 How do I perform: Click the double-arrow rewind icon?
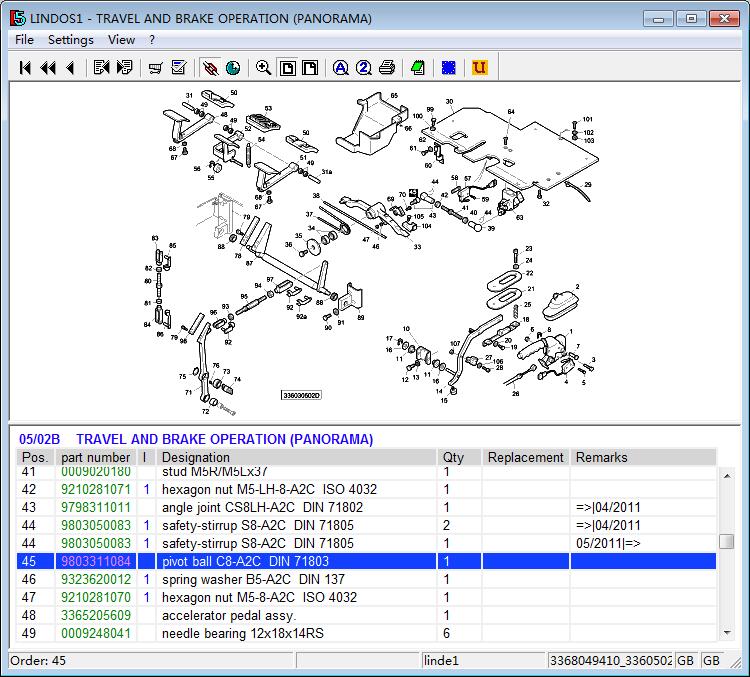[48, 67]
